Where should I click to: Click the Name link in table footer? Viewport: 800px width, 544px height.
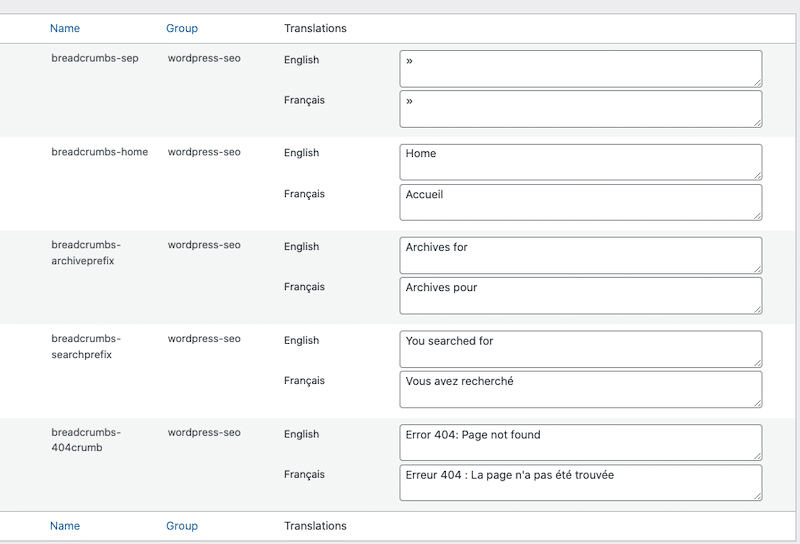coord(65,526)
